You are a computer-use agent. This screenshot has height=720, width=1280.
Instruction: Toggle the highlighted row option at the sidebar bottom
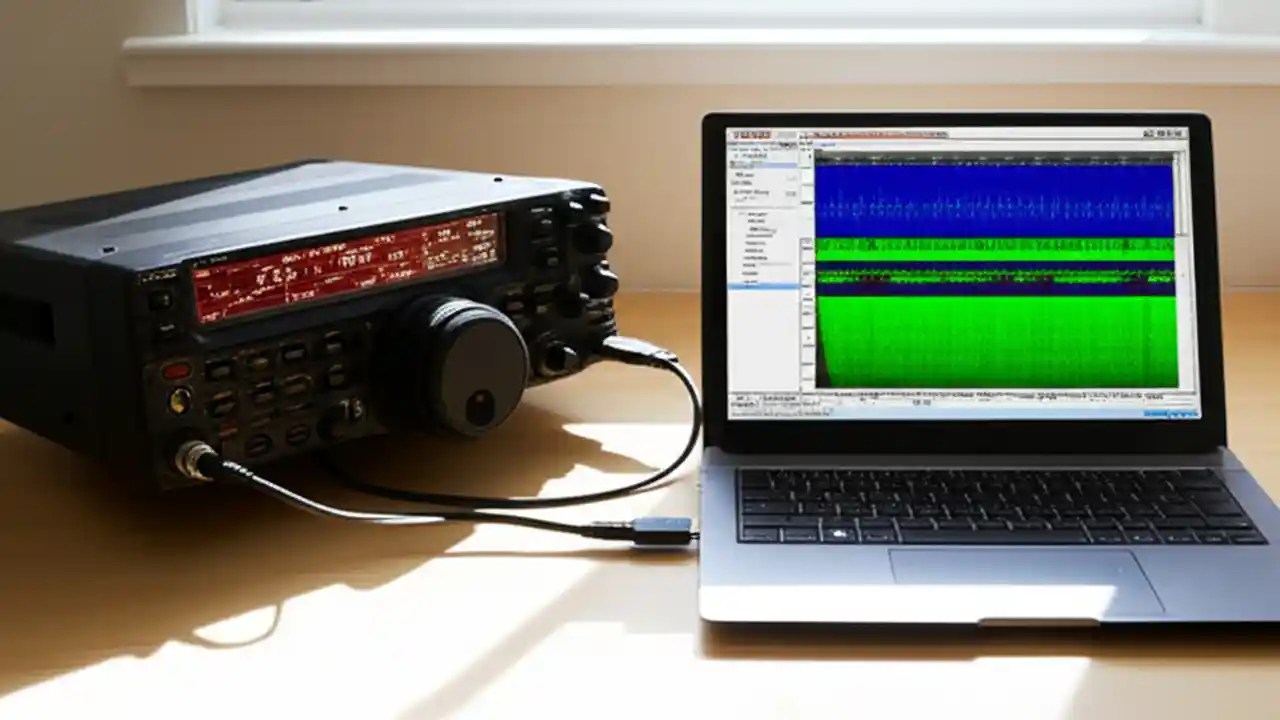point(760,288)
